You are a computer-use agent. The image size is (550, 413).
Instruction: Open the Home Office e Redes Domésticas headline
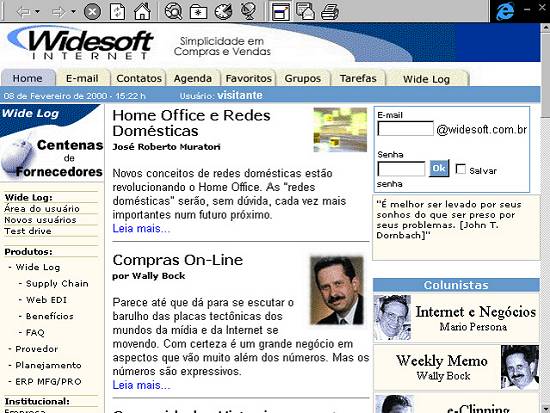(x=192, y=123)
